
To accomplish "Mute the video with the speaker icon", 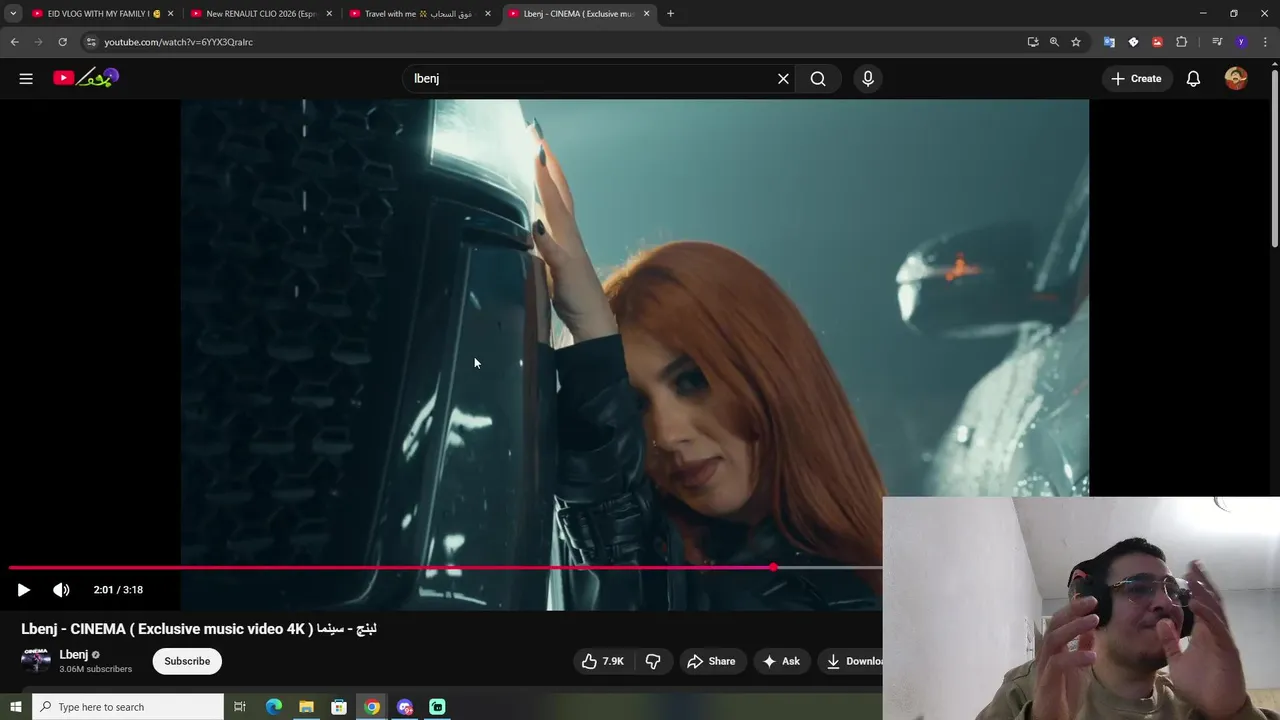I will [x=61, y=590].
